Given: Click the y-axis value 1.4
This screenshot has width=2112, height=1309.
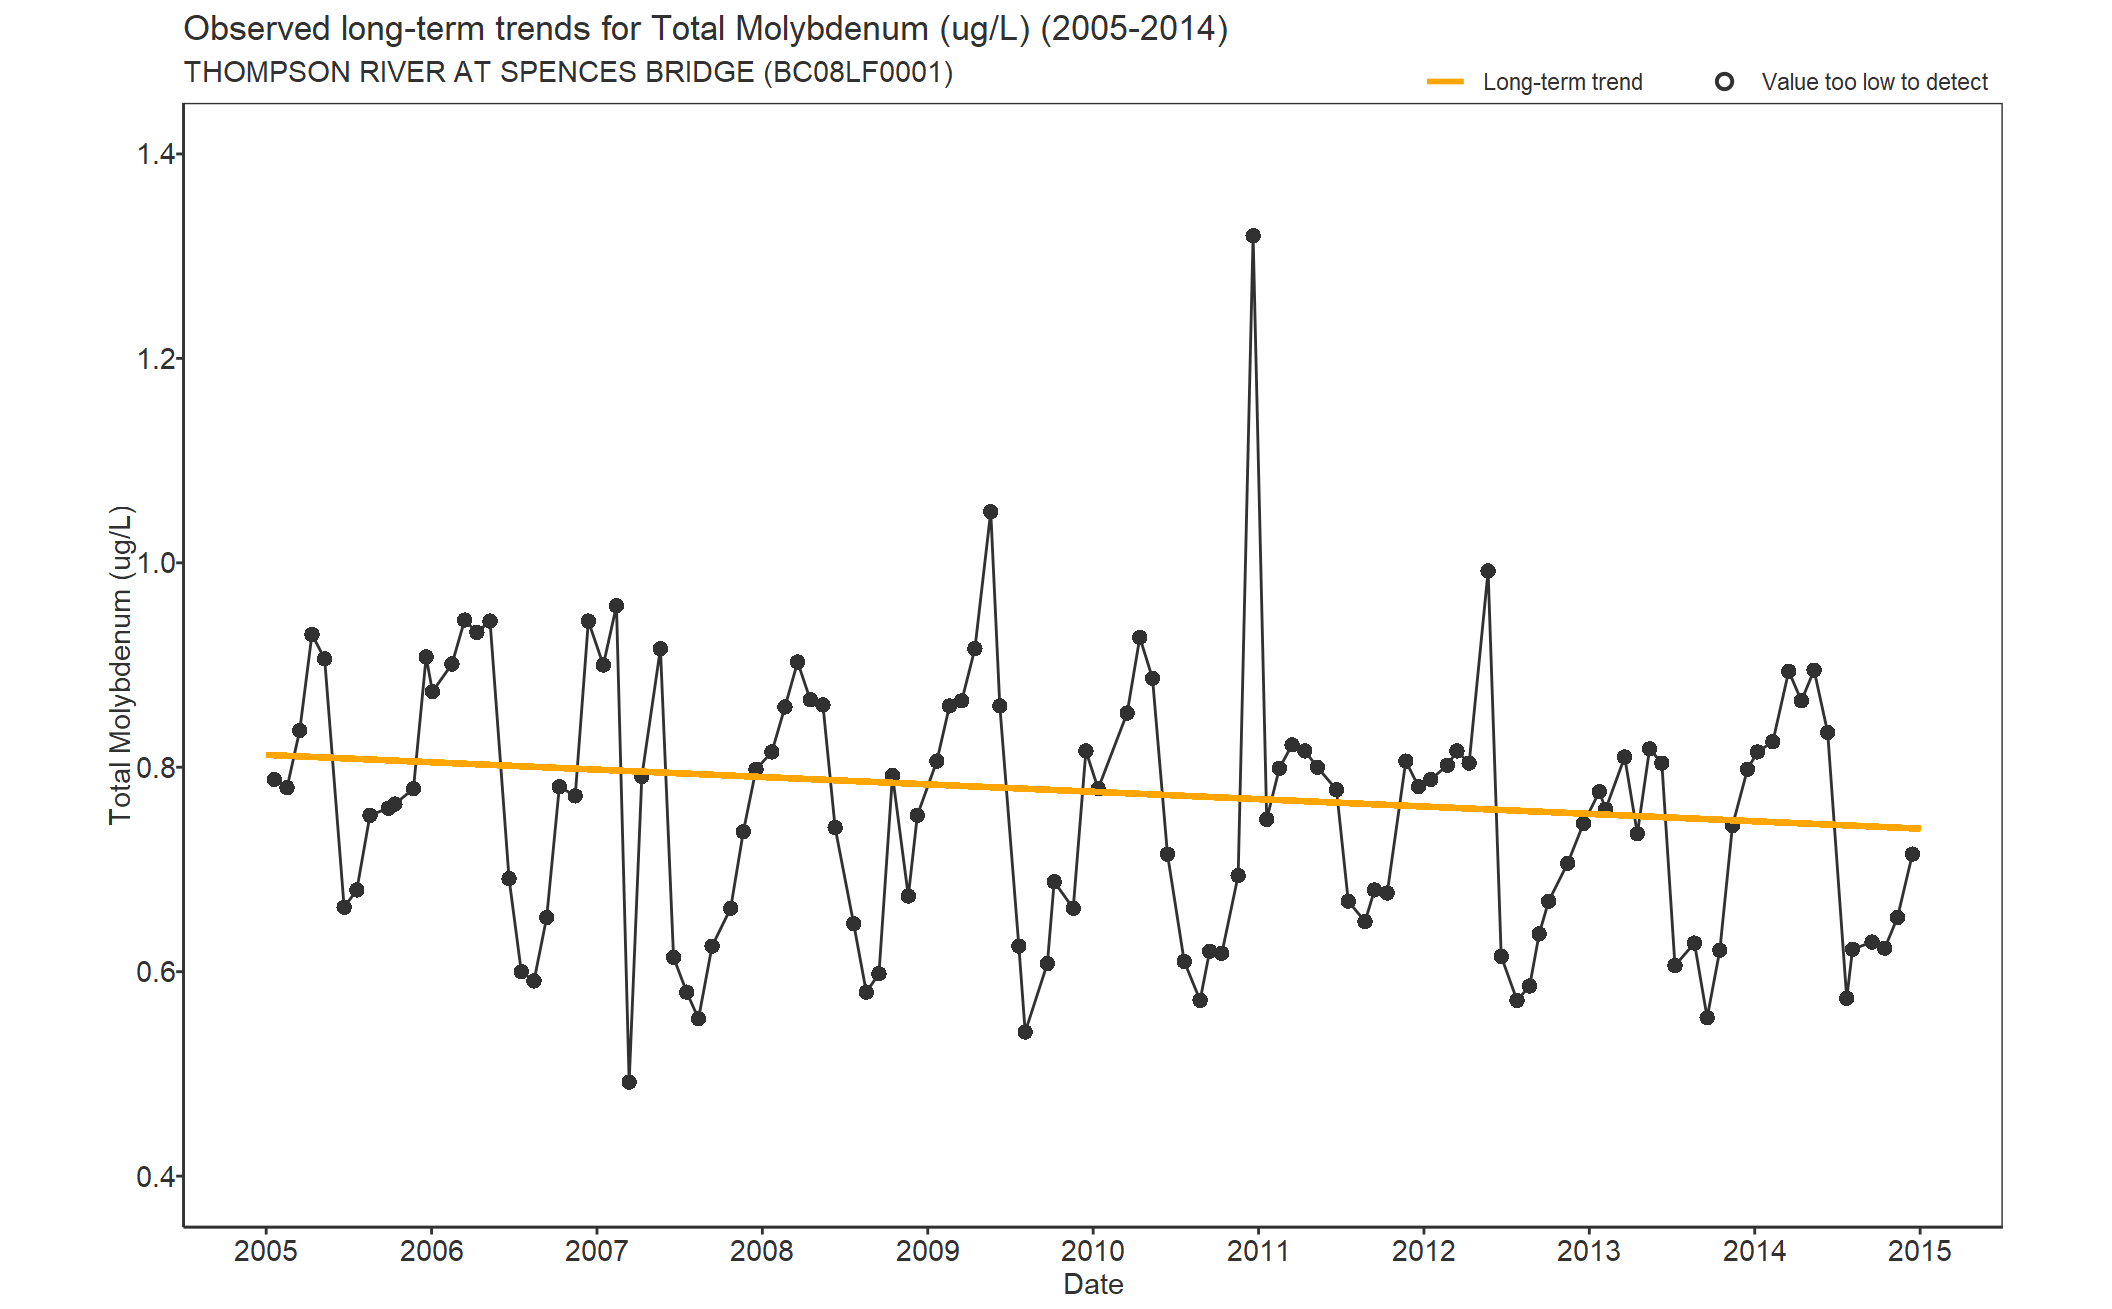Looking at the screenshot, I should click(x=155, y=154).
